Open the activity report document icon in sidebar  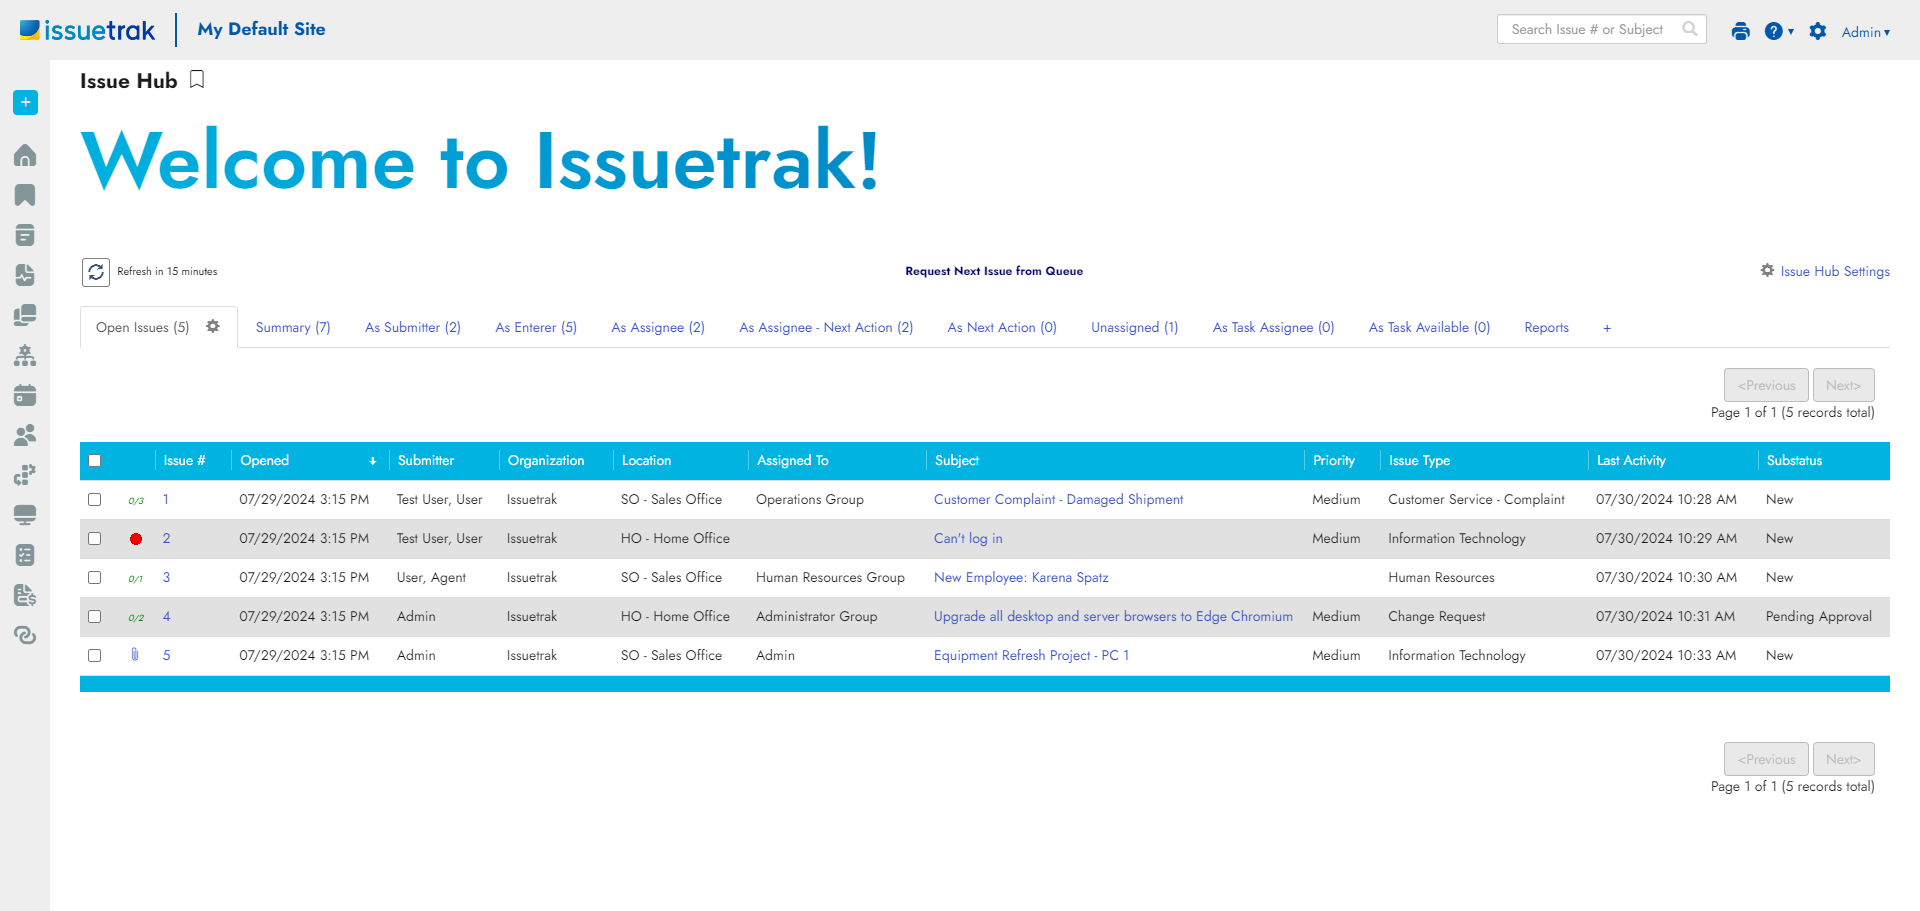25,275
